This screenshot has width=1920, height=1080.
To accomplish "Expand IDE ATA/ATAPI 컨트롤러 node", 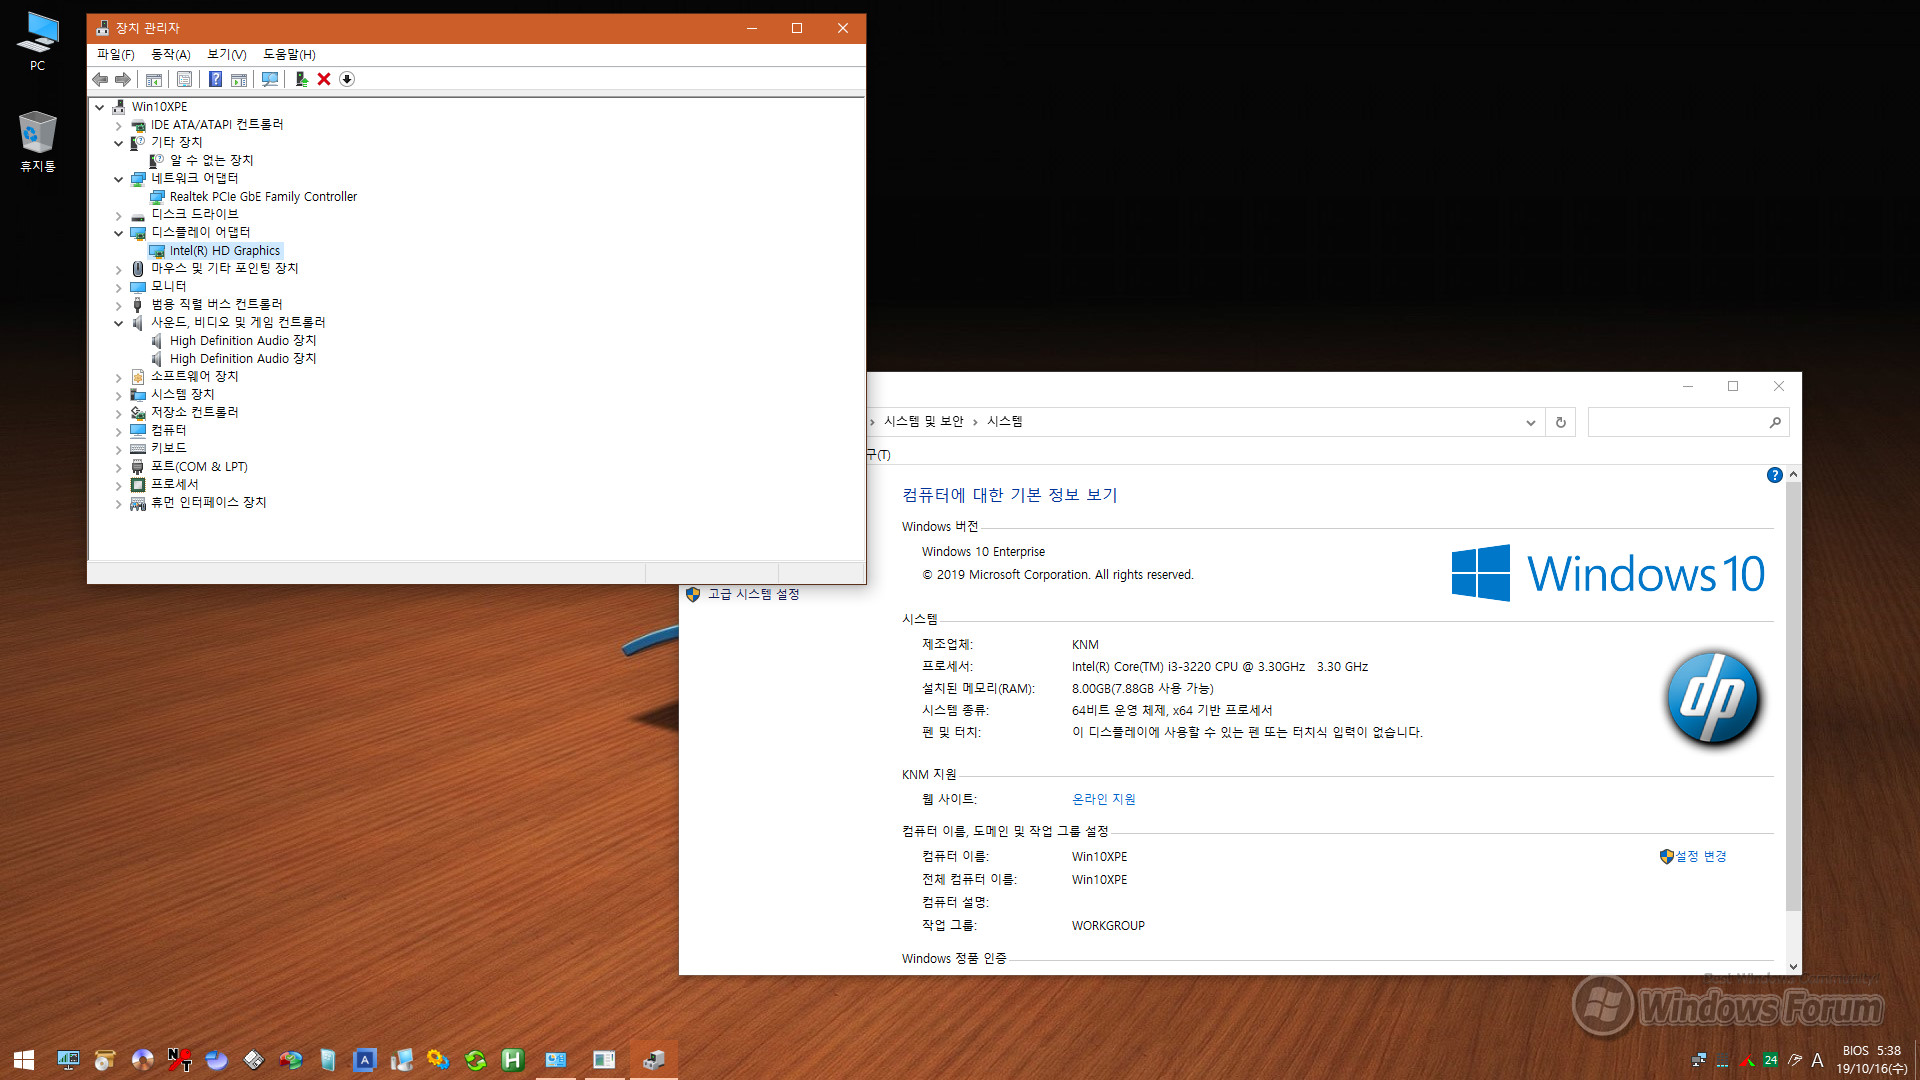I will (x=118, y=125).
